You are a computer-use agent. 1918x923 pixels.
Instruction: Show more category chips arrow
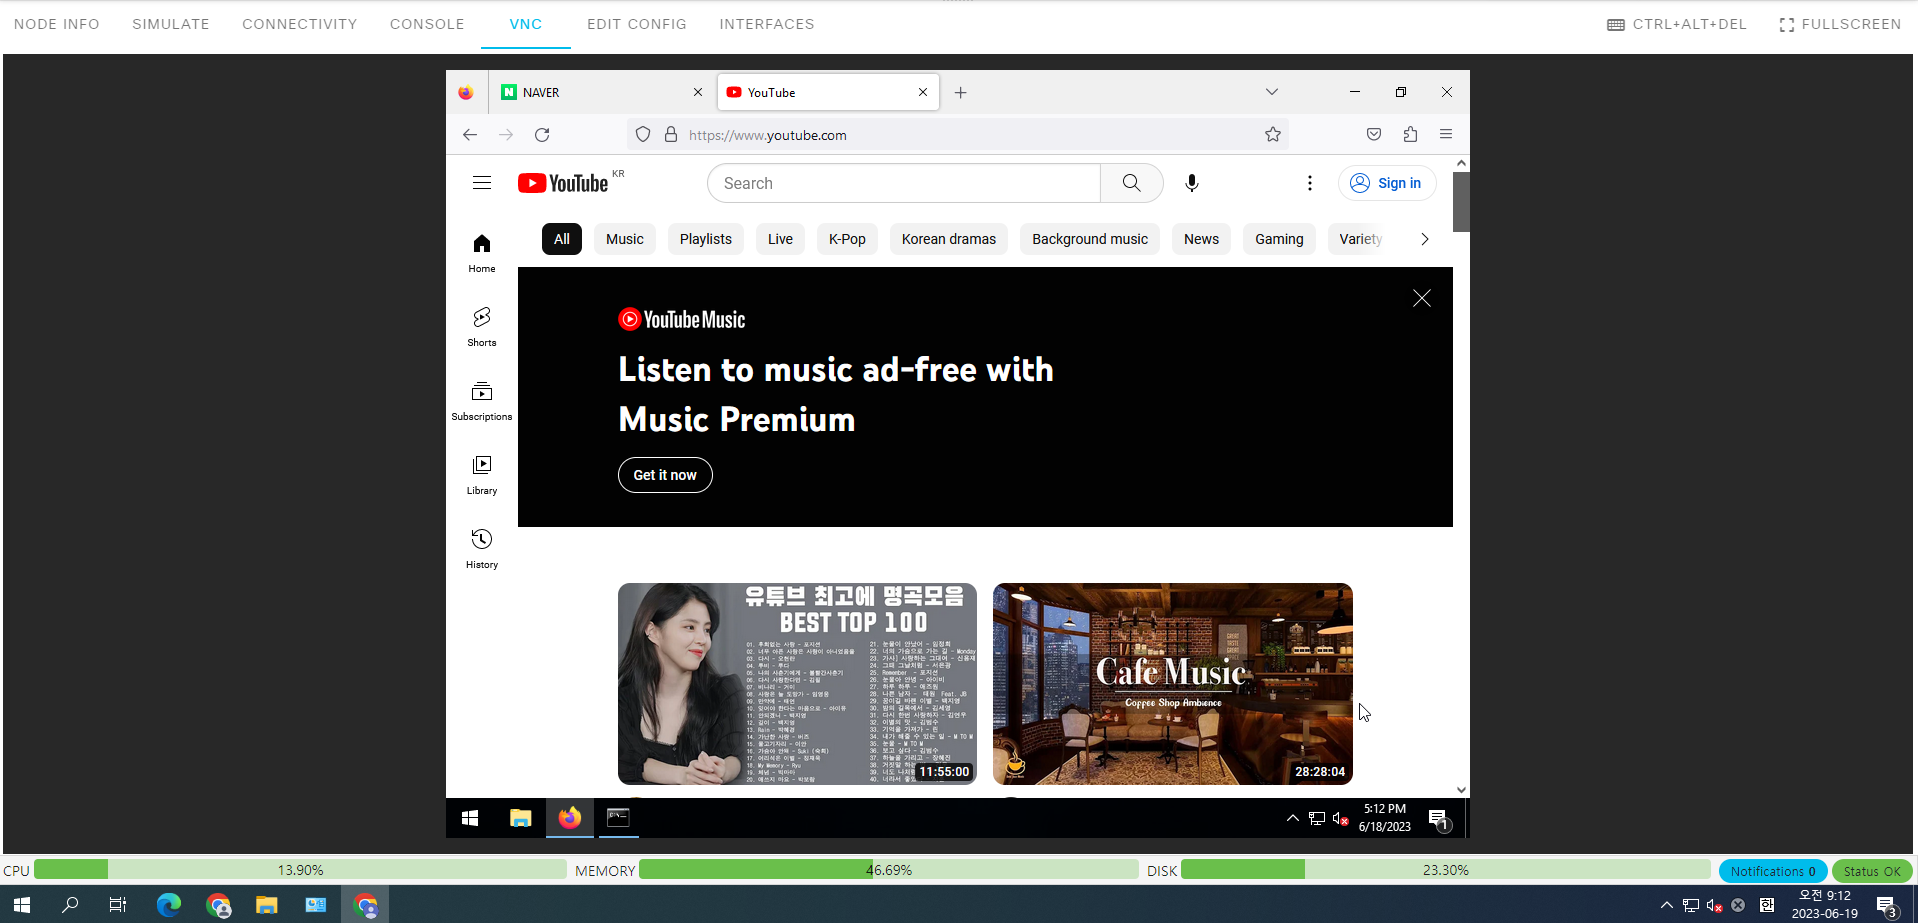[1424, 239]
